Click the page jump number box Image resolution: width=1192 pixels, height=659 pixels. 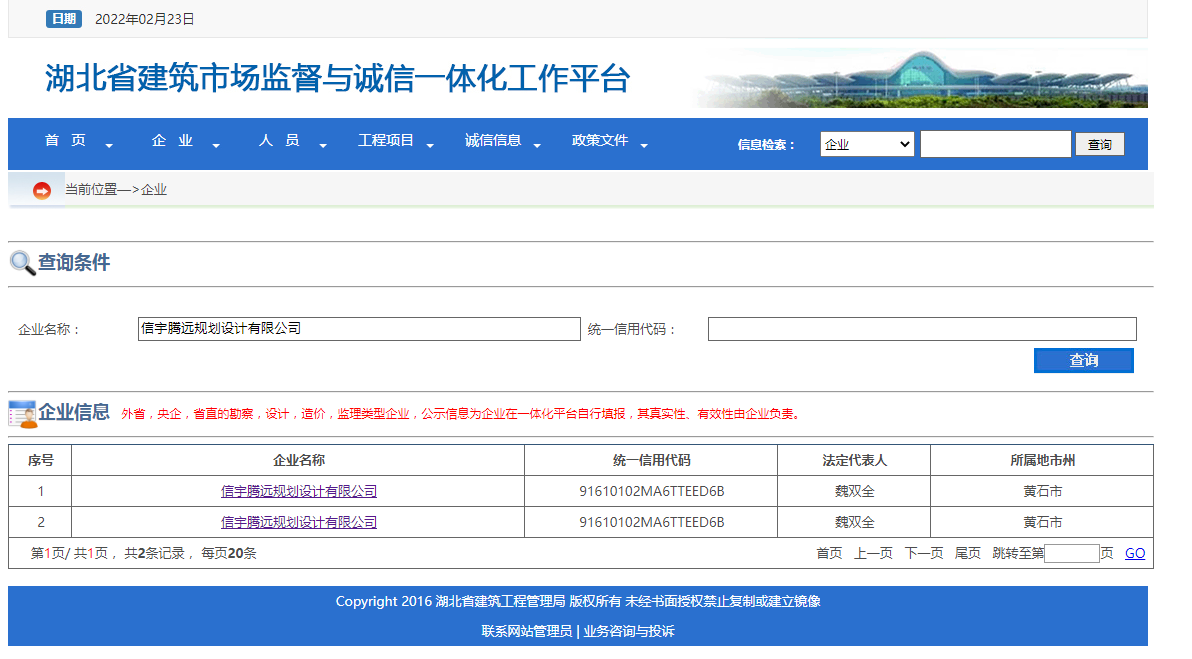pos(1072,552)
